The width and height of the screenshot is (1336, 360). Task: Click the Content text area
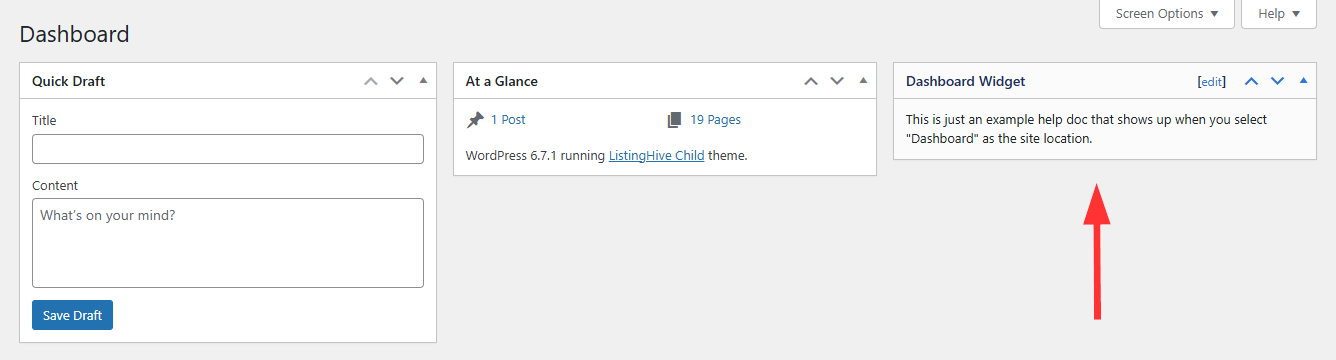(x=228, y=243)
